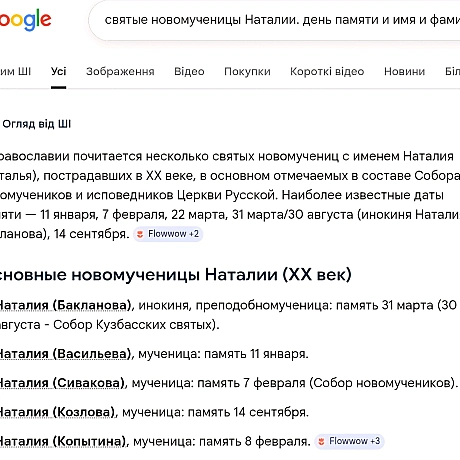The width and height of the screenshot is (460, 460).
Task: Open the Короткі відео tab
Action: click(327, 71)
